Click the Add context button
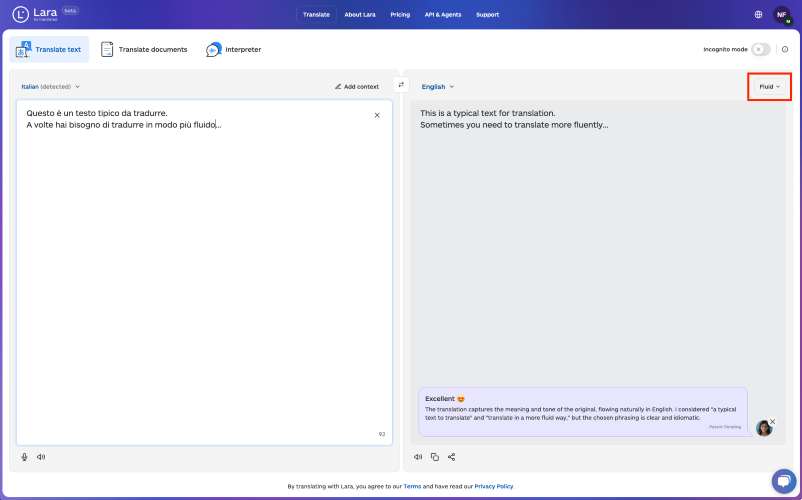This screenshot has width=802, height=500. [357, 87]
